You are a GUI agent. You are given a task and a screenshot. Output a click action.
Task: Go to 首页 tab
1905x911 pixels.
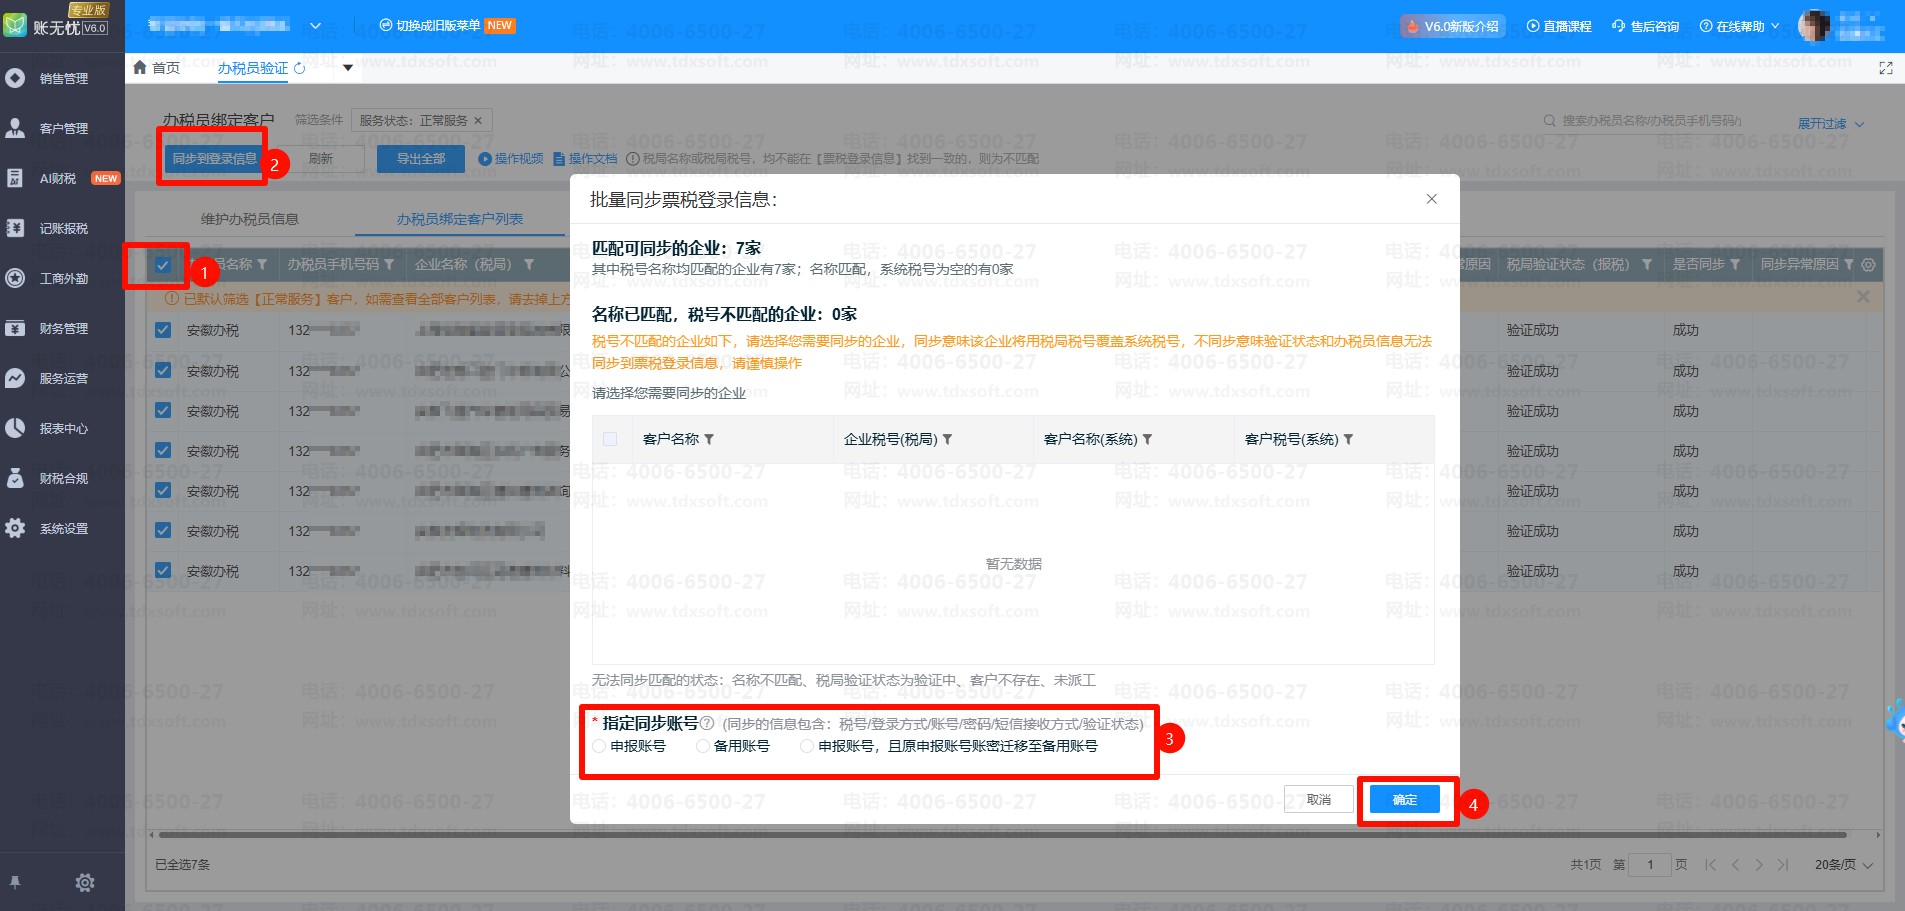[x=157, y=68]
